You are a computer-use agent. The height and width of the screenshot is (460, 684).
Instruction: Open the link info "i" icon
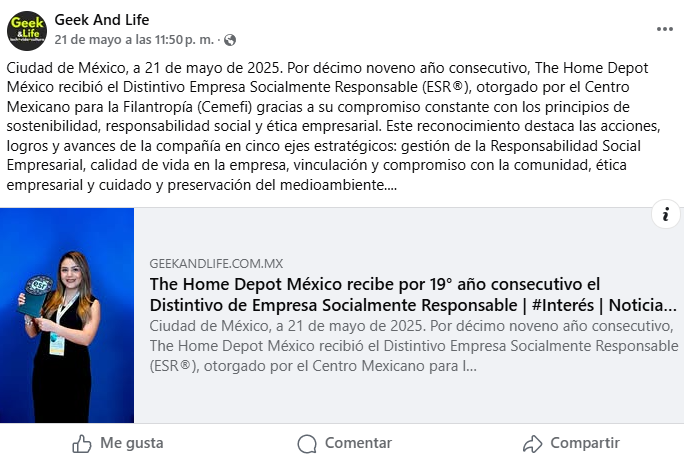[x=666, y=214]
